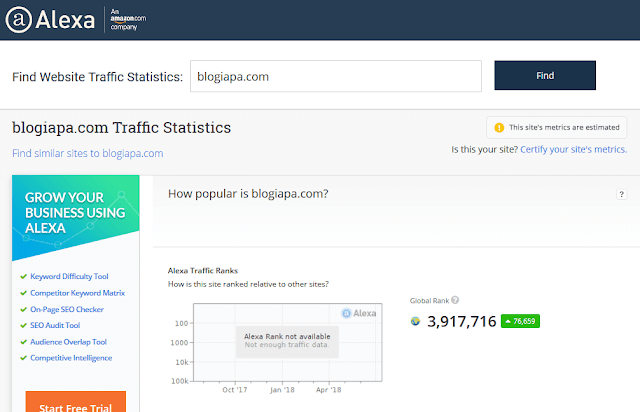Screen dimensions: 640x412
Task: Open 'Find similar sites to blogiapa.com' link
Action: point(87,154)
